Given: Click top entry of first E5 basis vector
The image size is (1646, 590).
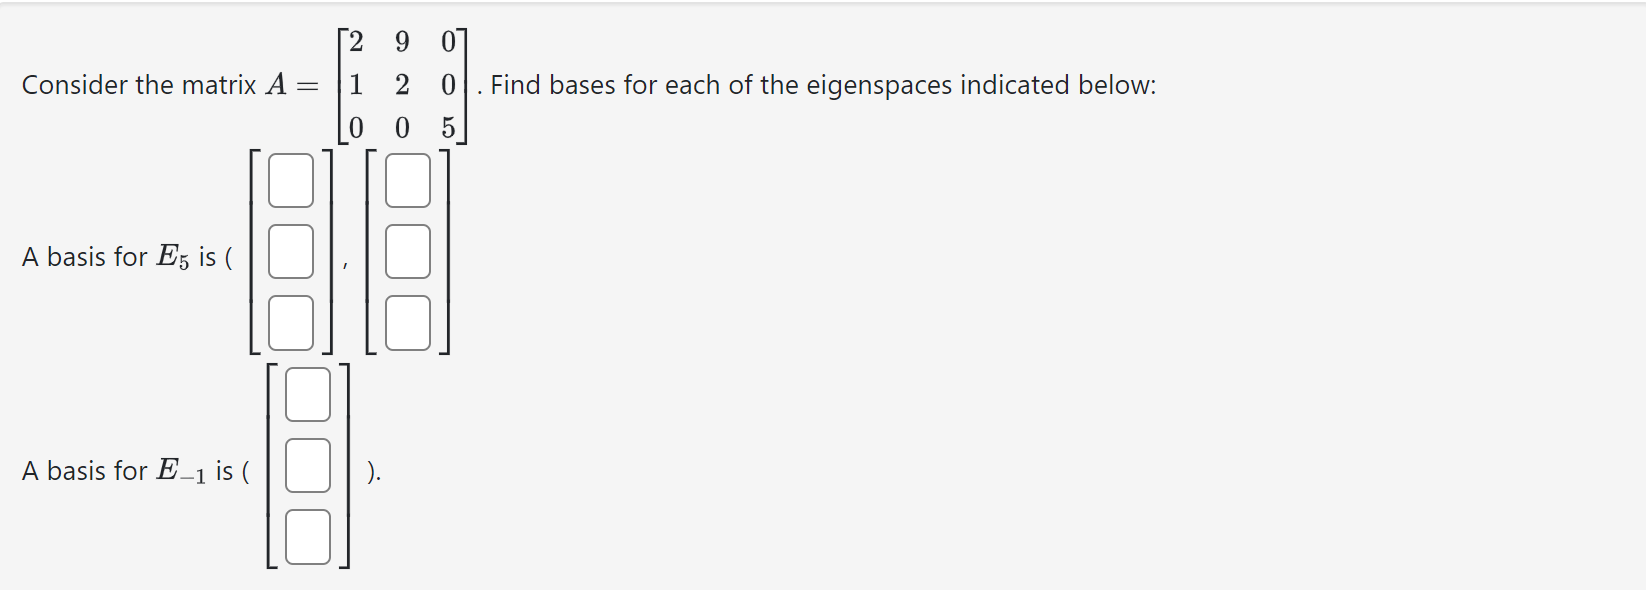Looking at the screenshot, I should (290, 180).
